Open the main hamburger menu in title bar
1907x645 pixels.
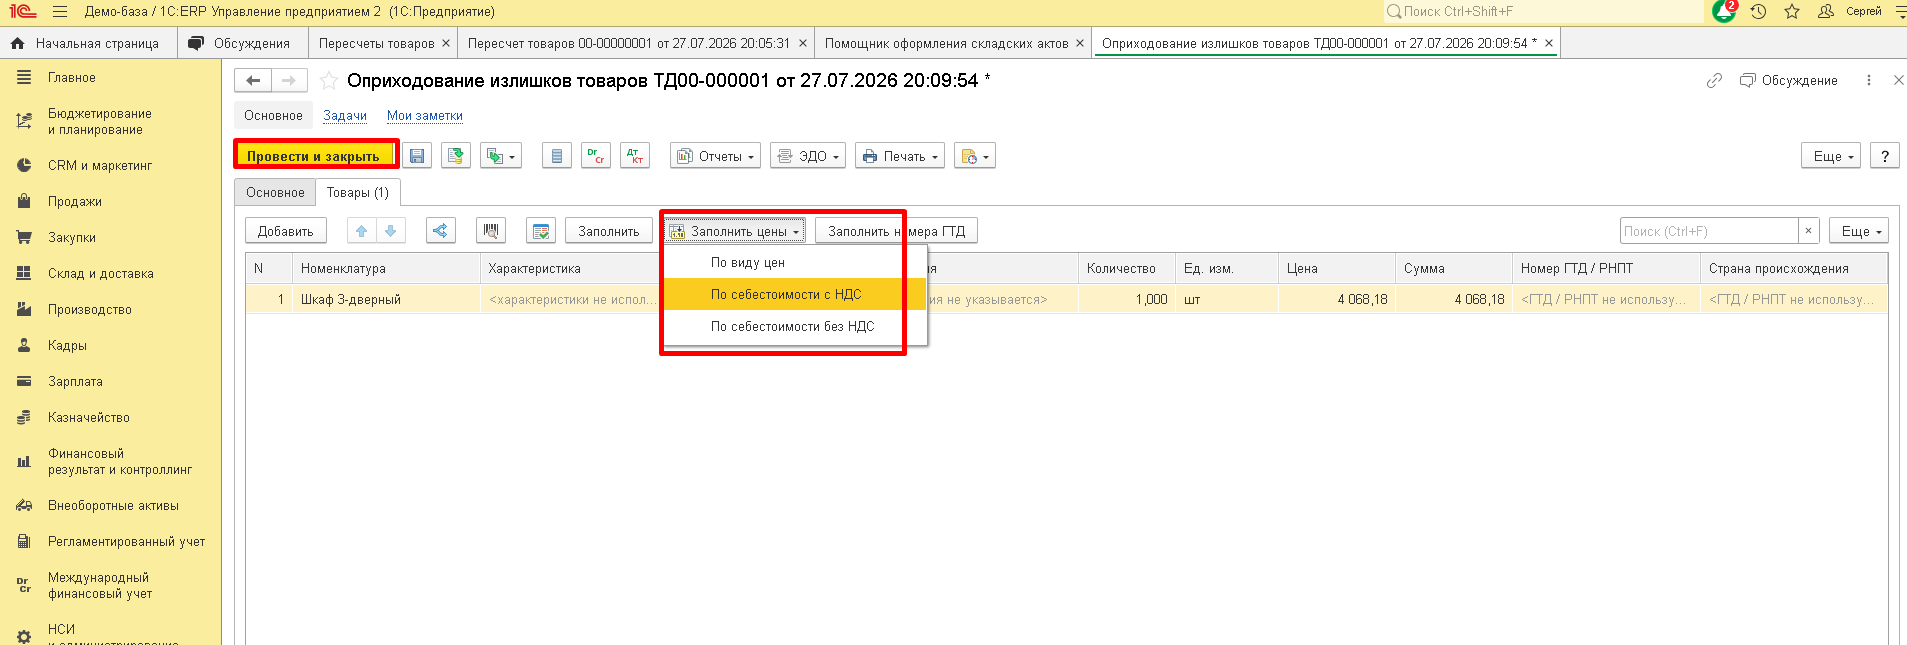(60, 12)
